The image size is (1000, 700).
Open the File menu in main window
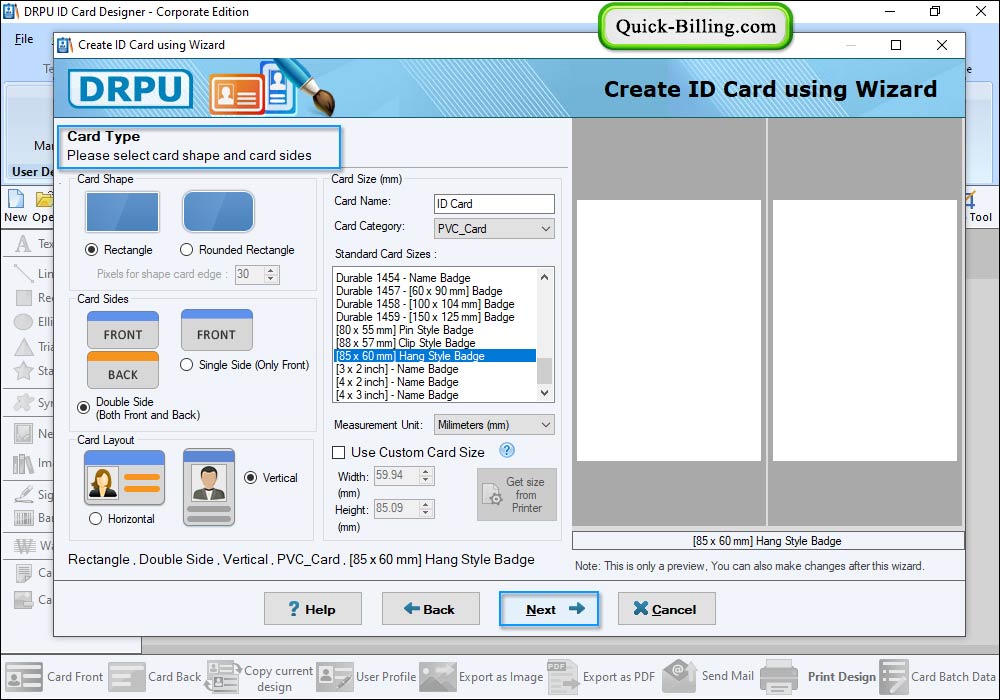(x=24, y=39)
